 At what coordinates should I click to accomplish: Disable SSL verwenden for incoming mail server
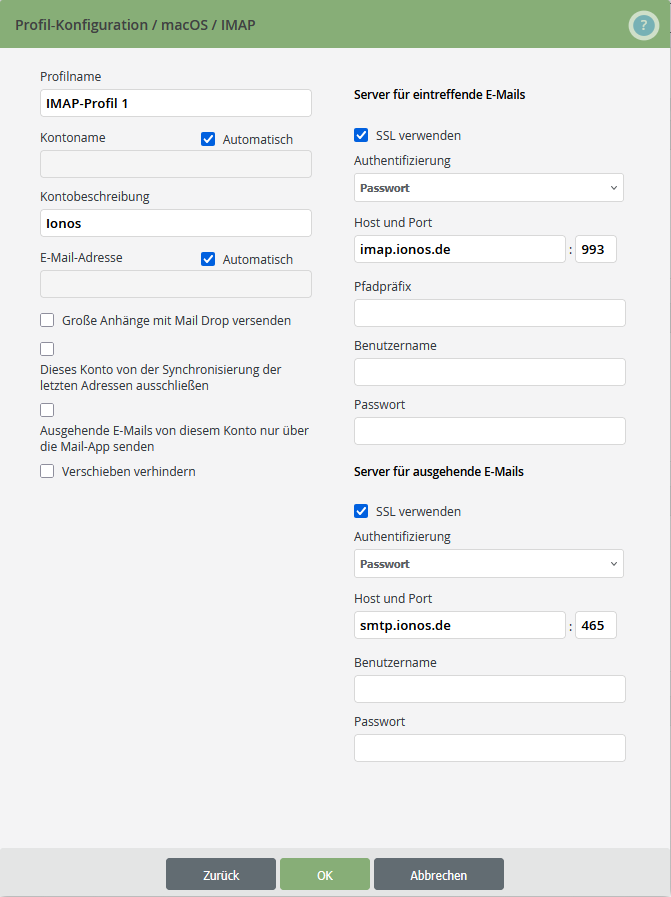coord(361,135)
